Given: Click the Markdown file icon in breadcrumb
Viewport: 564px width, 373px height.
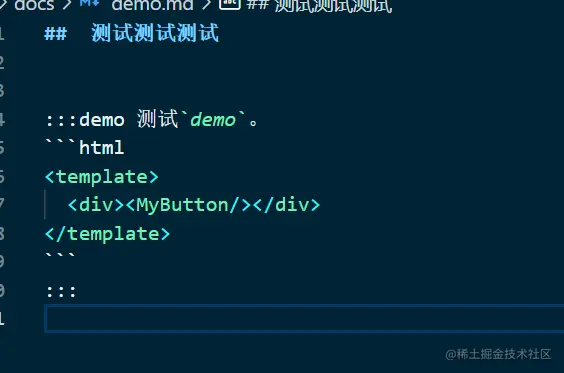Looking at the screenshot, I should pyautogui.click(x=89, y=3).
